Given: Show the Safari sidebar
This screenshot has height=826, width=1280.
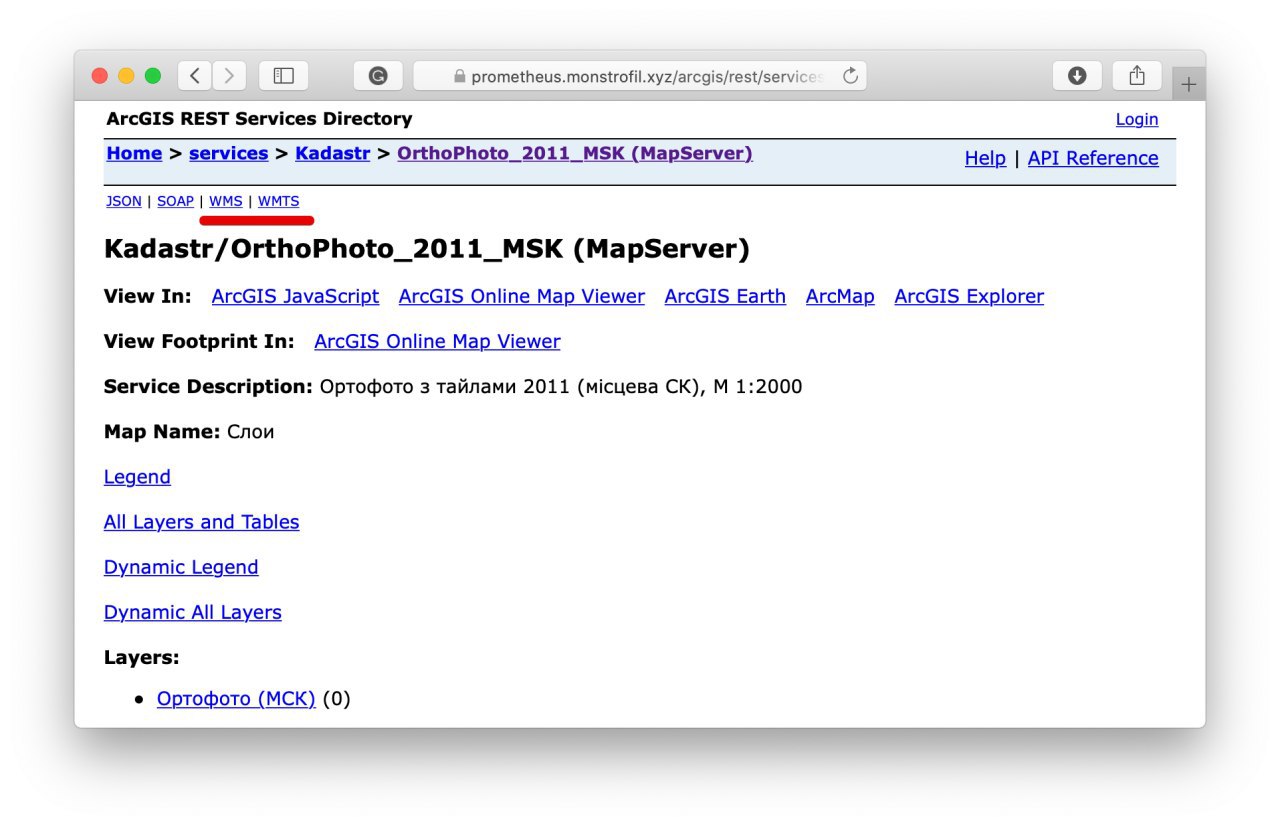Looking at the screenshot, I should (x=284, y=76).
